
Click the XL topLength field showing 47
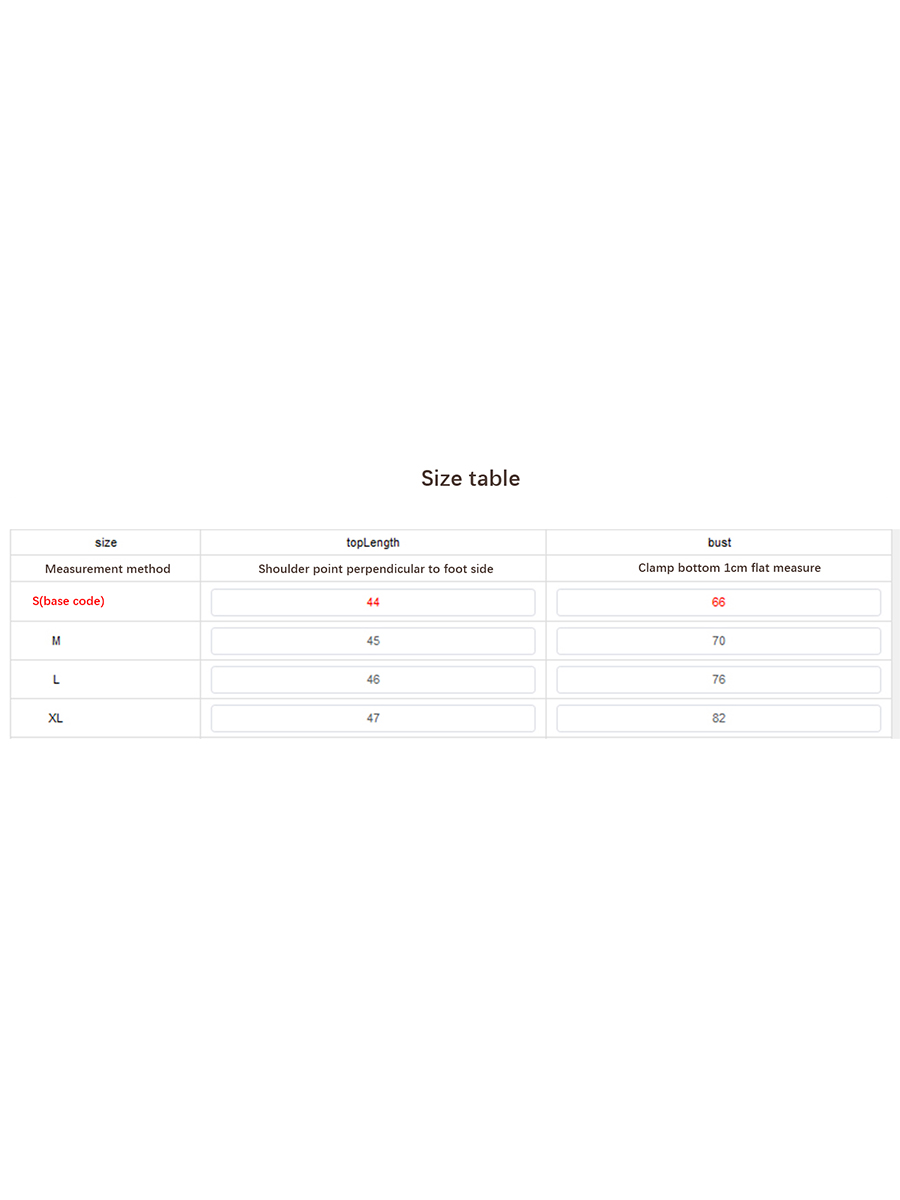tap(373, 718)
